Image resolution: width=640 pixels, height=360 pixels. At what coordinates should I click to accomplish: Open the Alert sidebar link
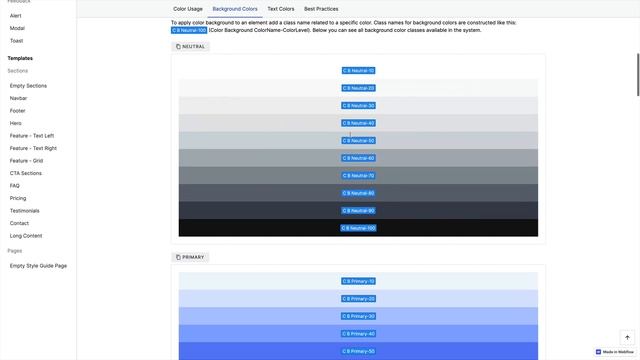tap(16, 16)
